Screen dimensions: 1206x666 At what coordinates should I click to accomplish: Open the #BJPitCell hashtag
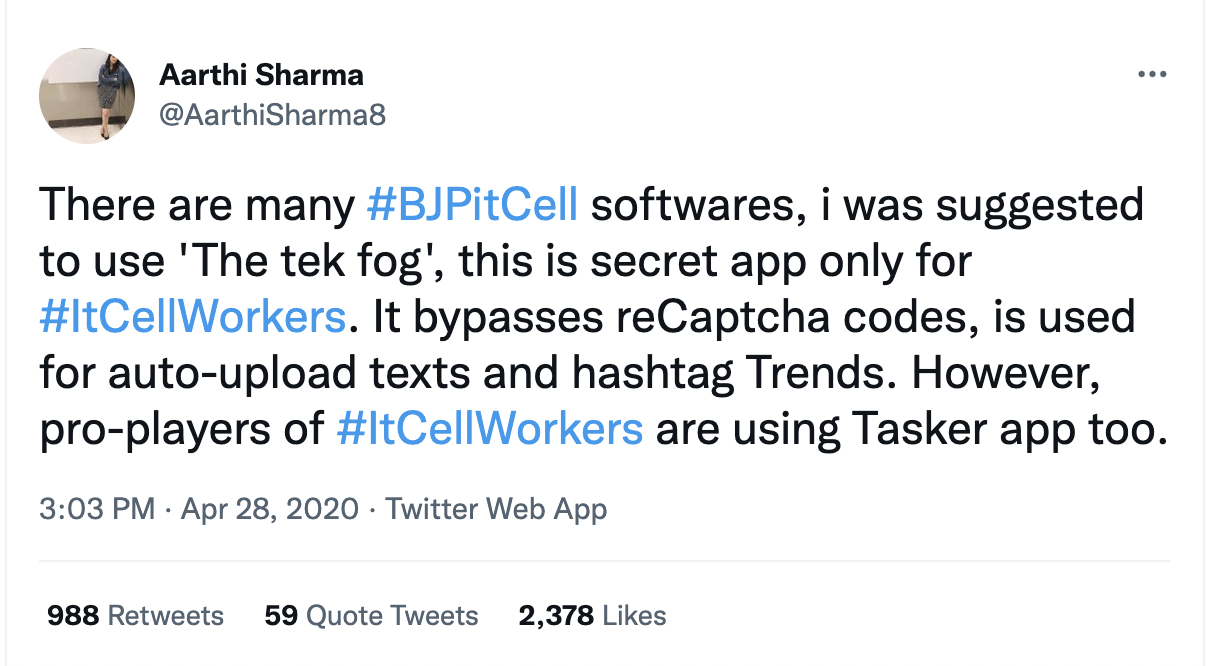click(472, 205)
